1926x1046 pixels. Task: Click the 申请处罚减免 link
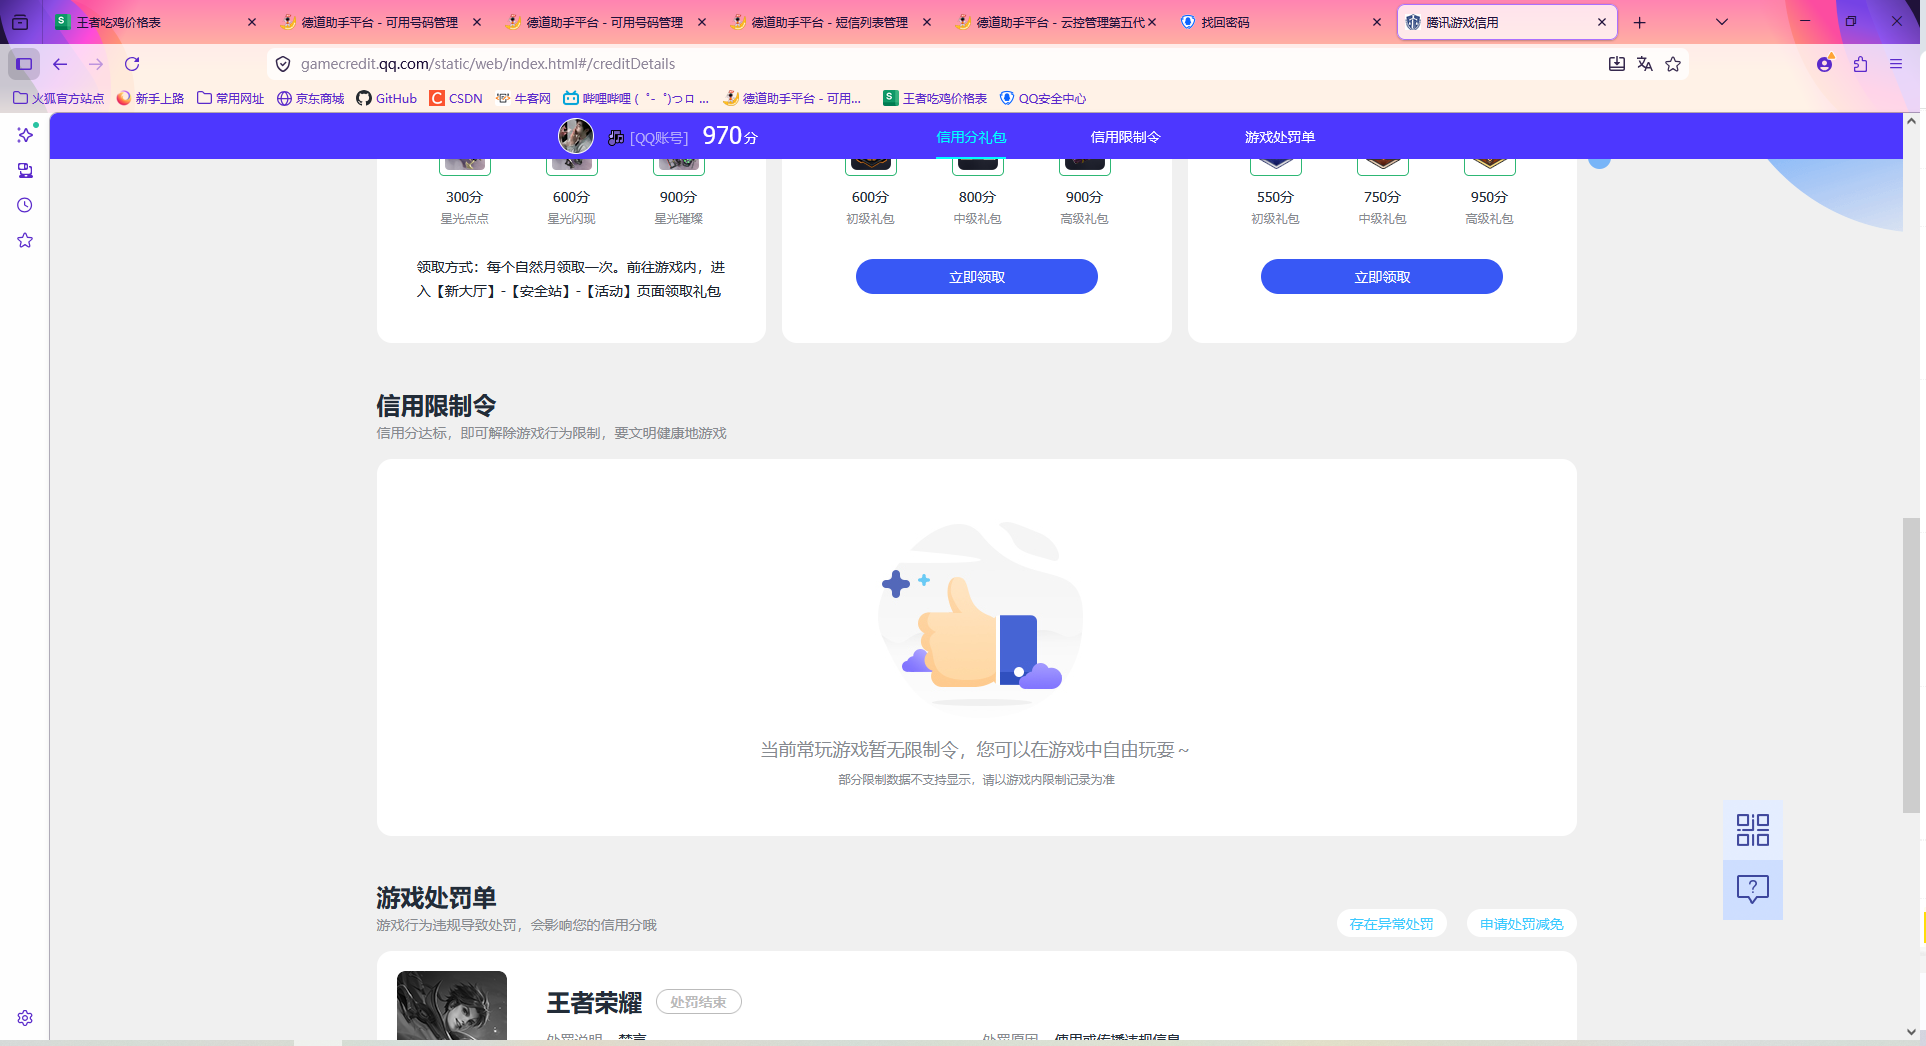click(1520, 923)
